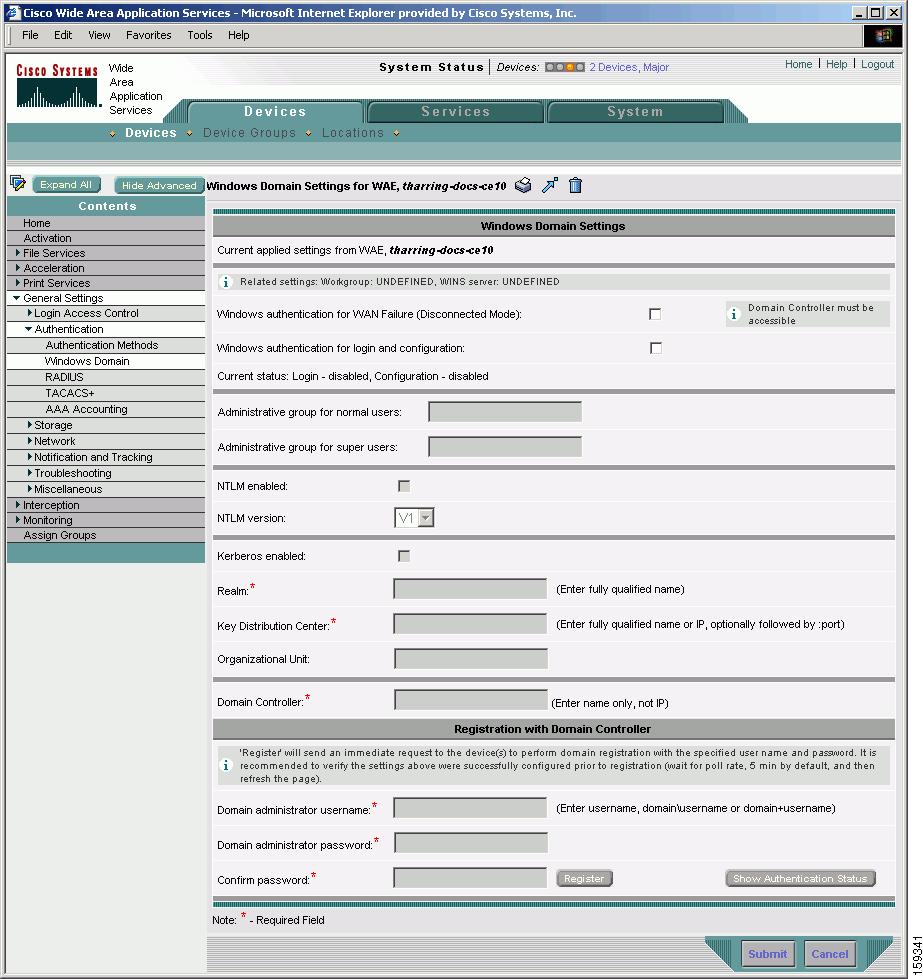Click the Logout link
Screen dimensions: 923x979
877,64
